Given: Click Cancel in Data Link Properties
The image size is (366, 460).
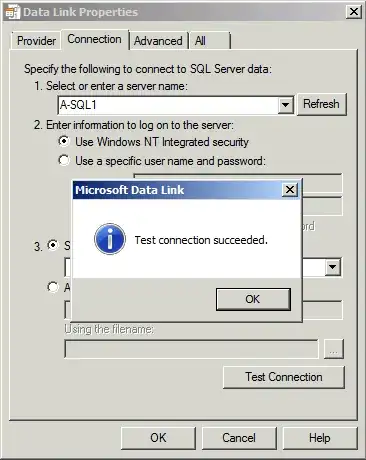Looking at the screenshot, I should pyautogui.click(x=239, y=438).
